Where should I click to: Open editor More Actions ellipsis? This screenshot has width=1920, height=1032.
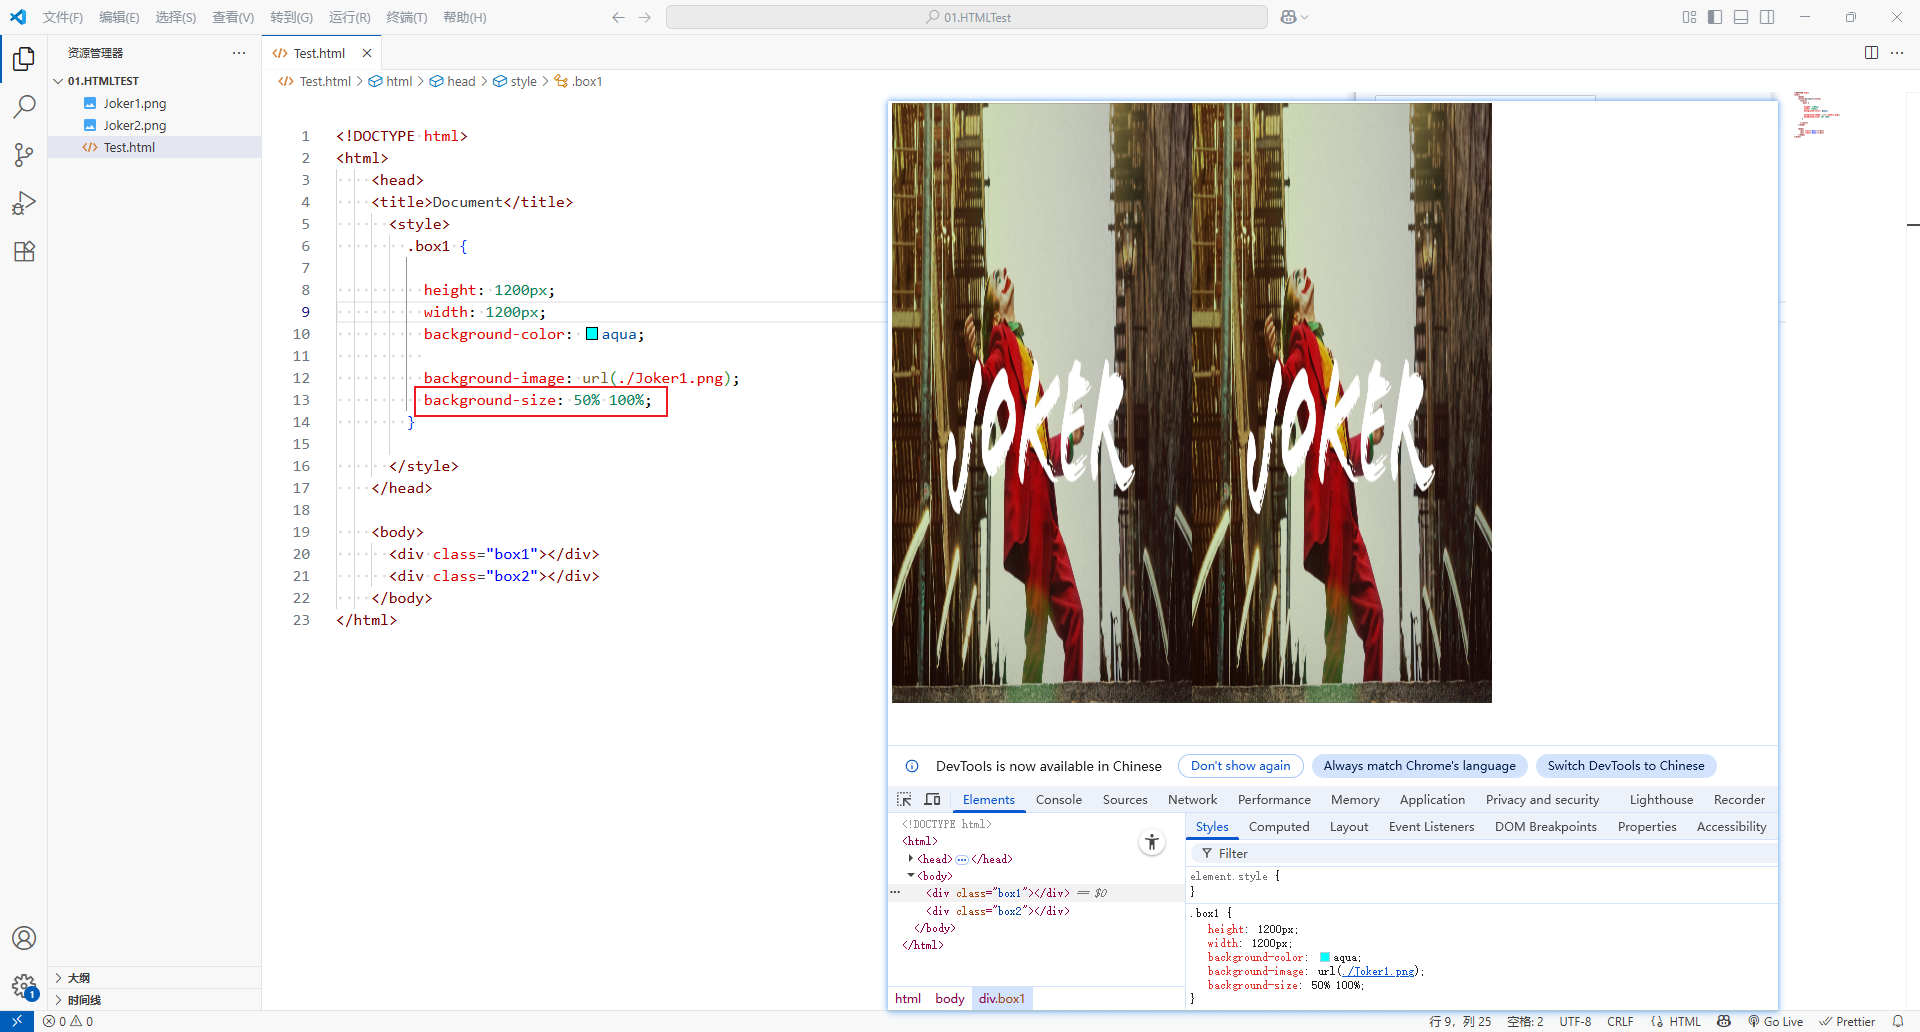click(1897, 53)
